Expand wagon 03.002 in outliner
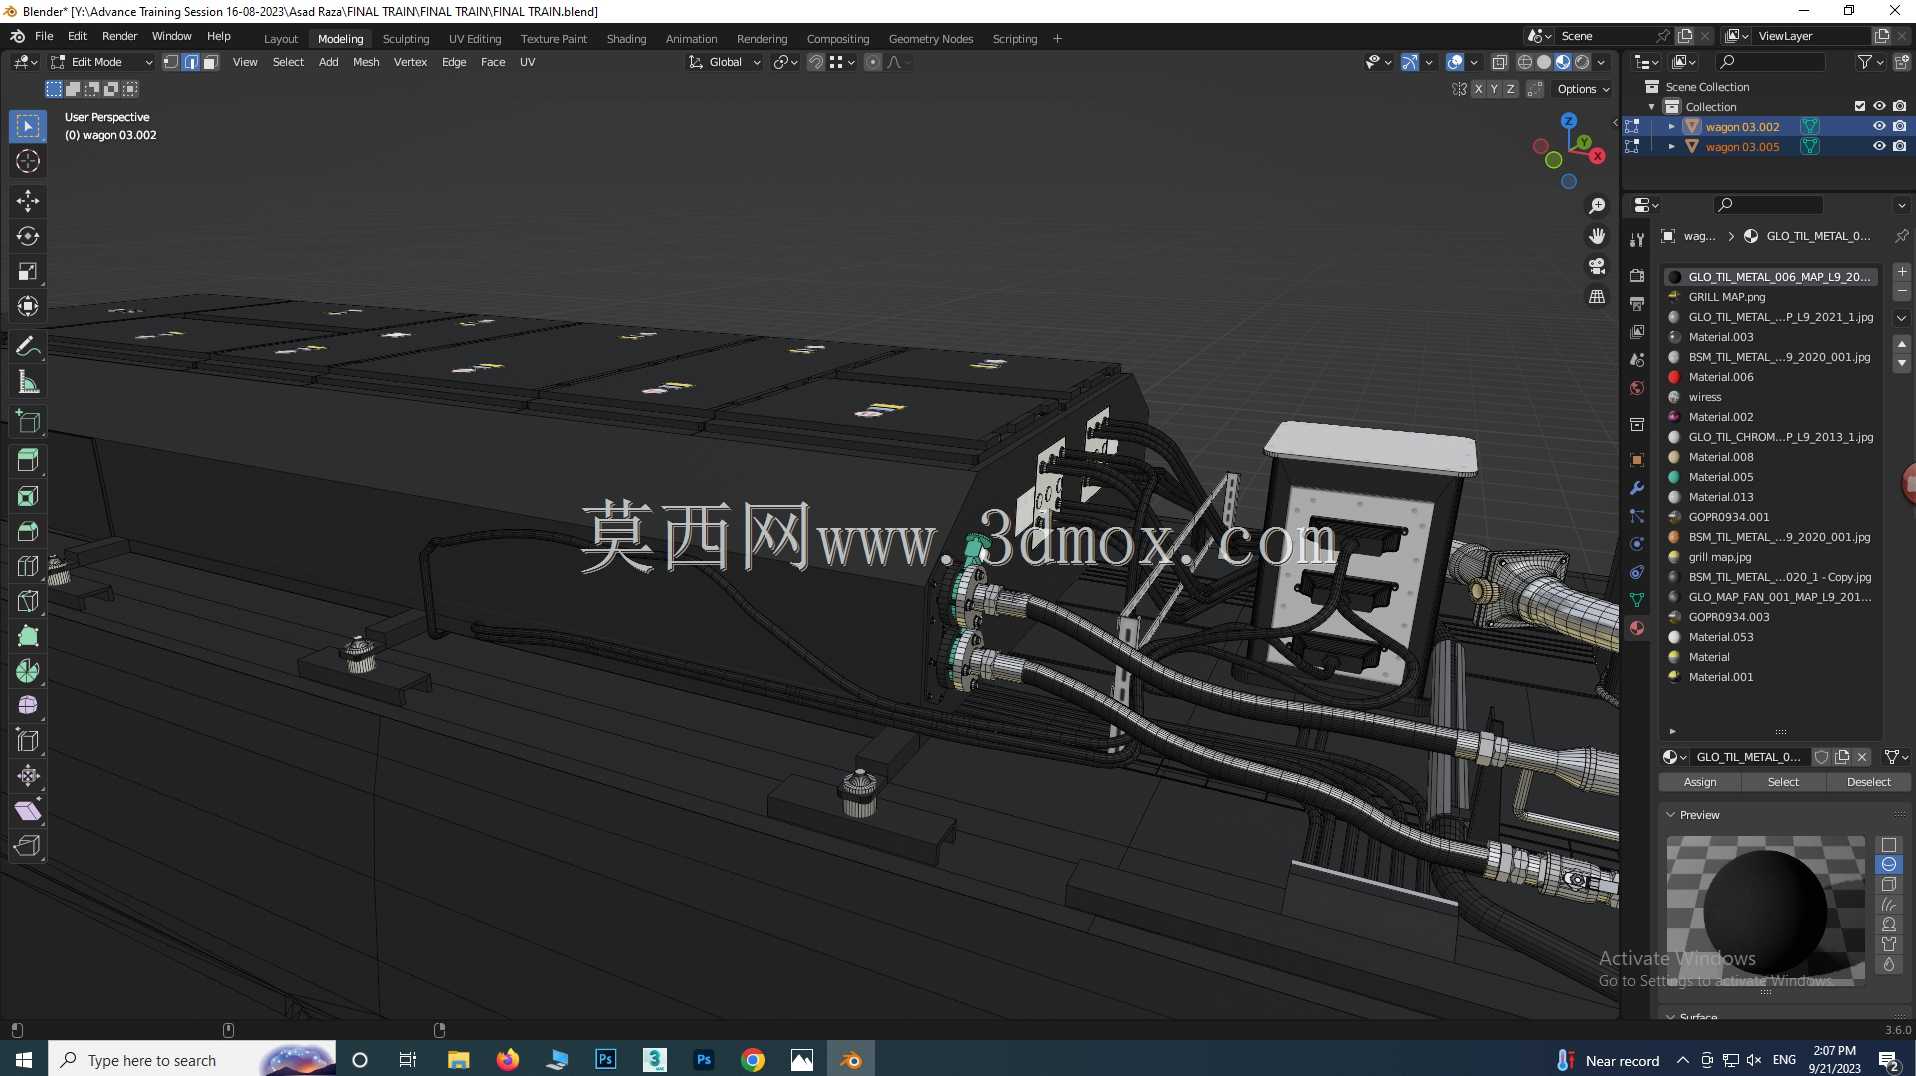 click(x=1671, y=127)
